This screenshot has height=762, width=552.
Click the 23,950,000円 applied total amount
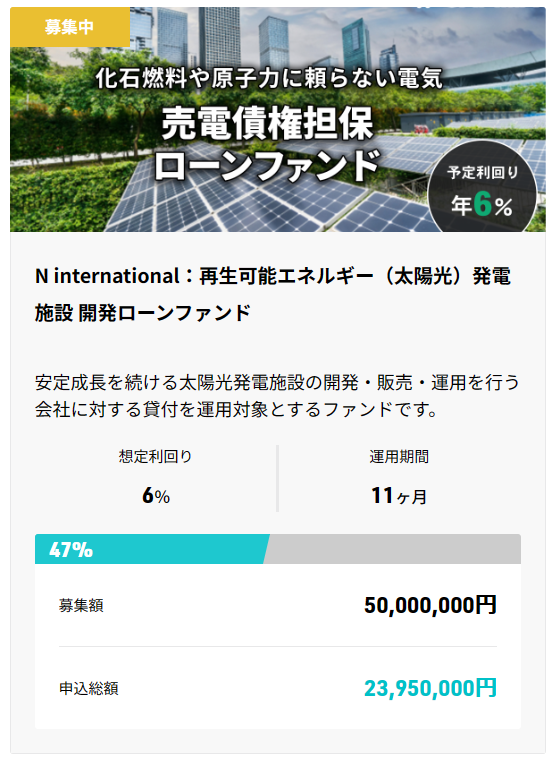(430, 688)
